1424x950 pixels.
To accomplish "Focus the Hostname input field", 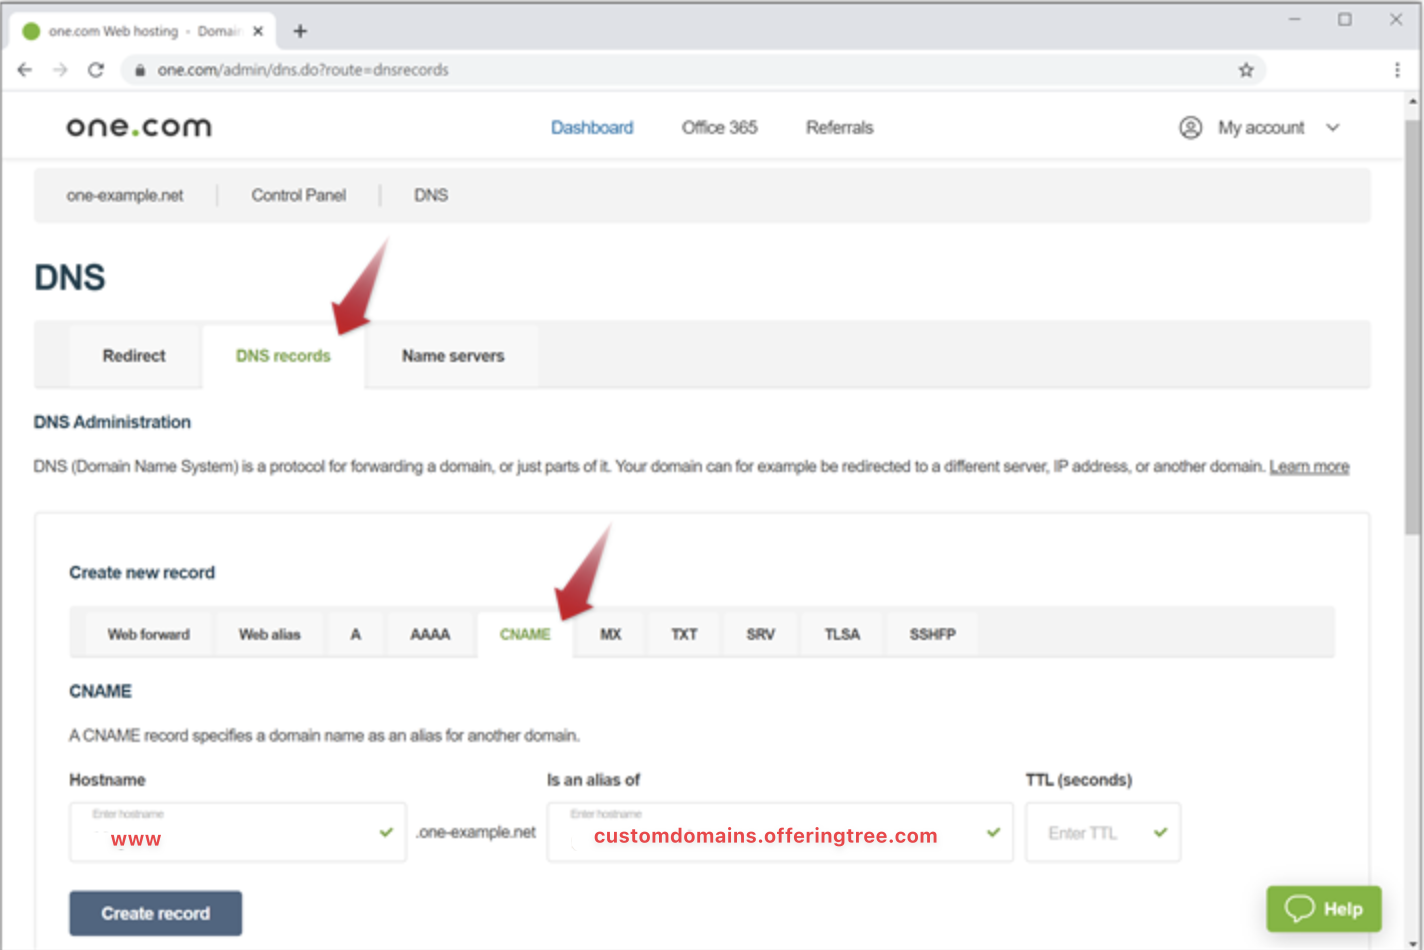I will [238, 832].
